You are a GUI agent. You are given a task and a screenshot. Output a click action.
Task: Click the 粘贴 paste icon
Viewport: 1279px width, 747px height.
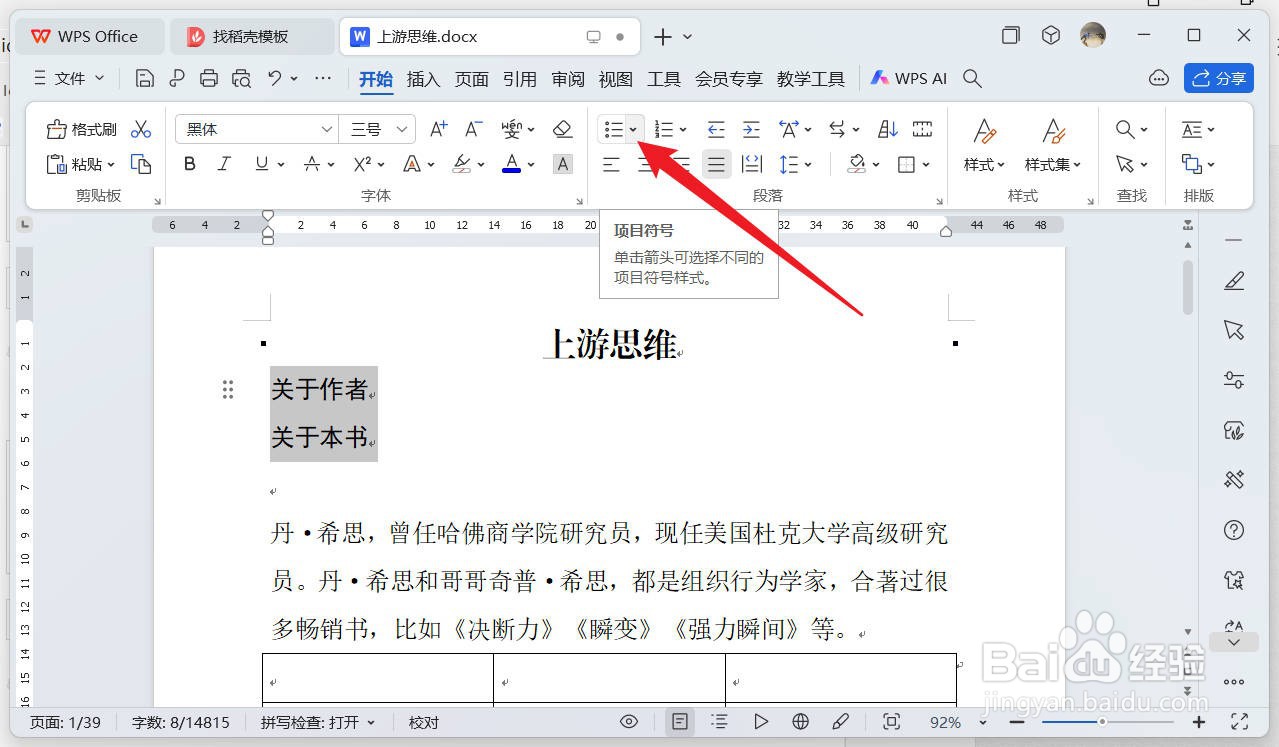click(57, 164)
